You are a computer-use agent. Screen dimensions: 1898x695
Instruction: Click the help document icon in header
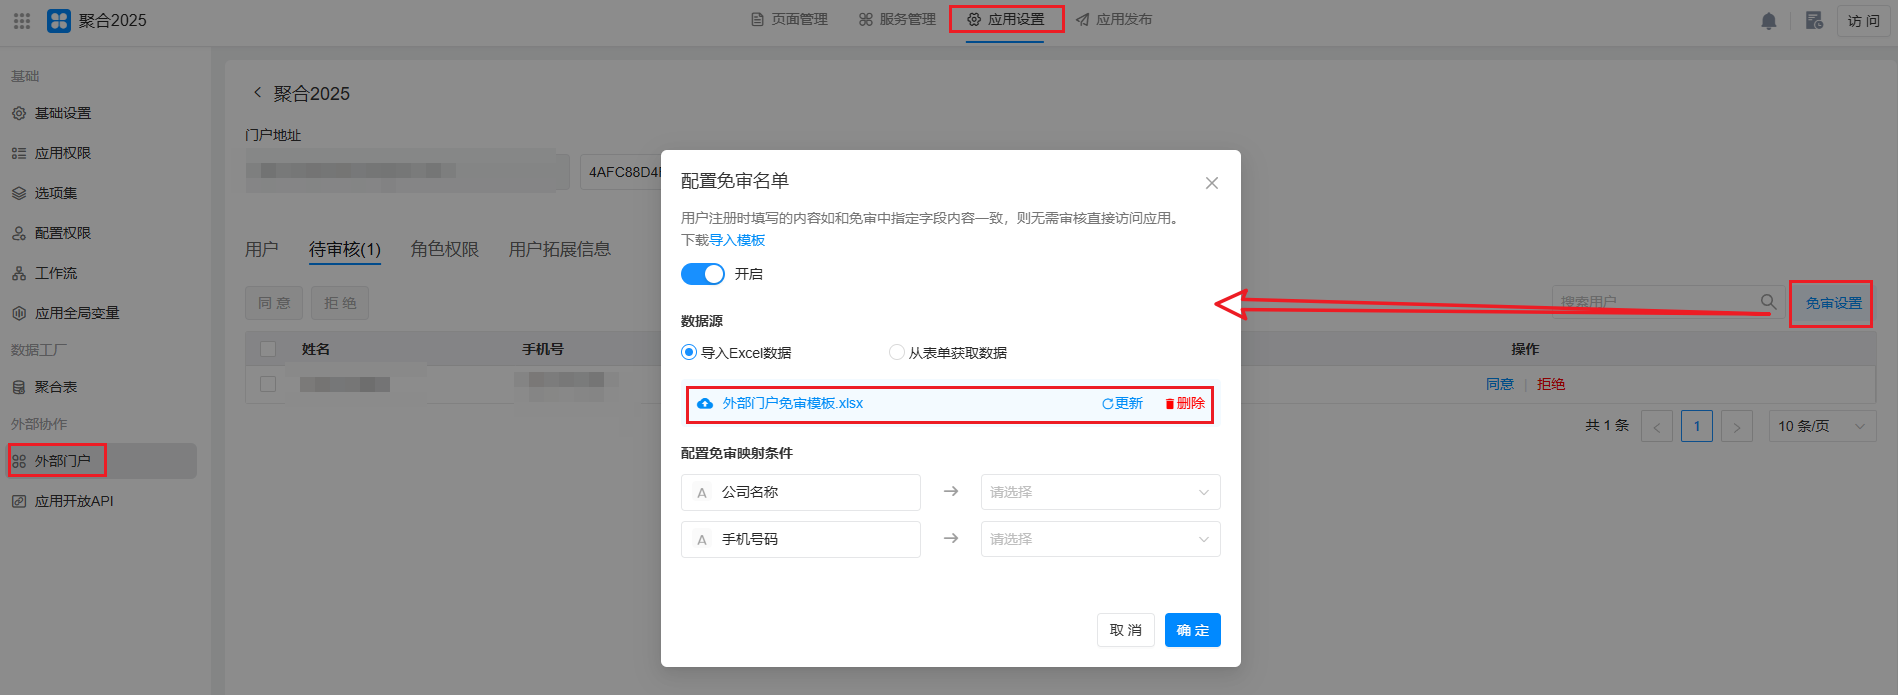point(1814,21)
